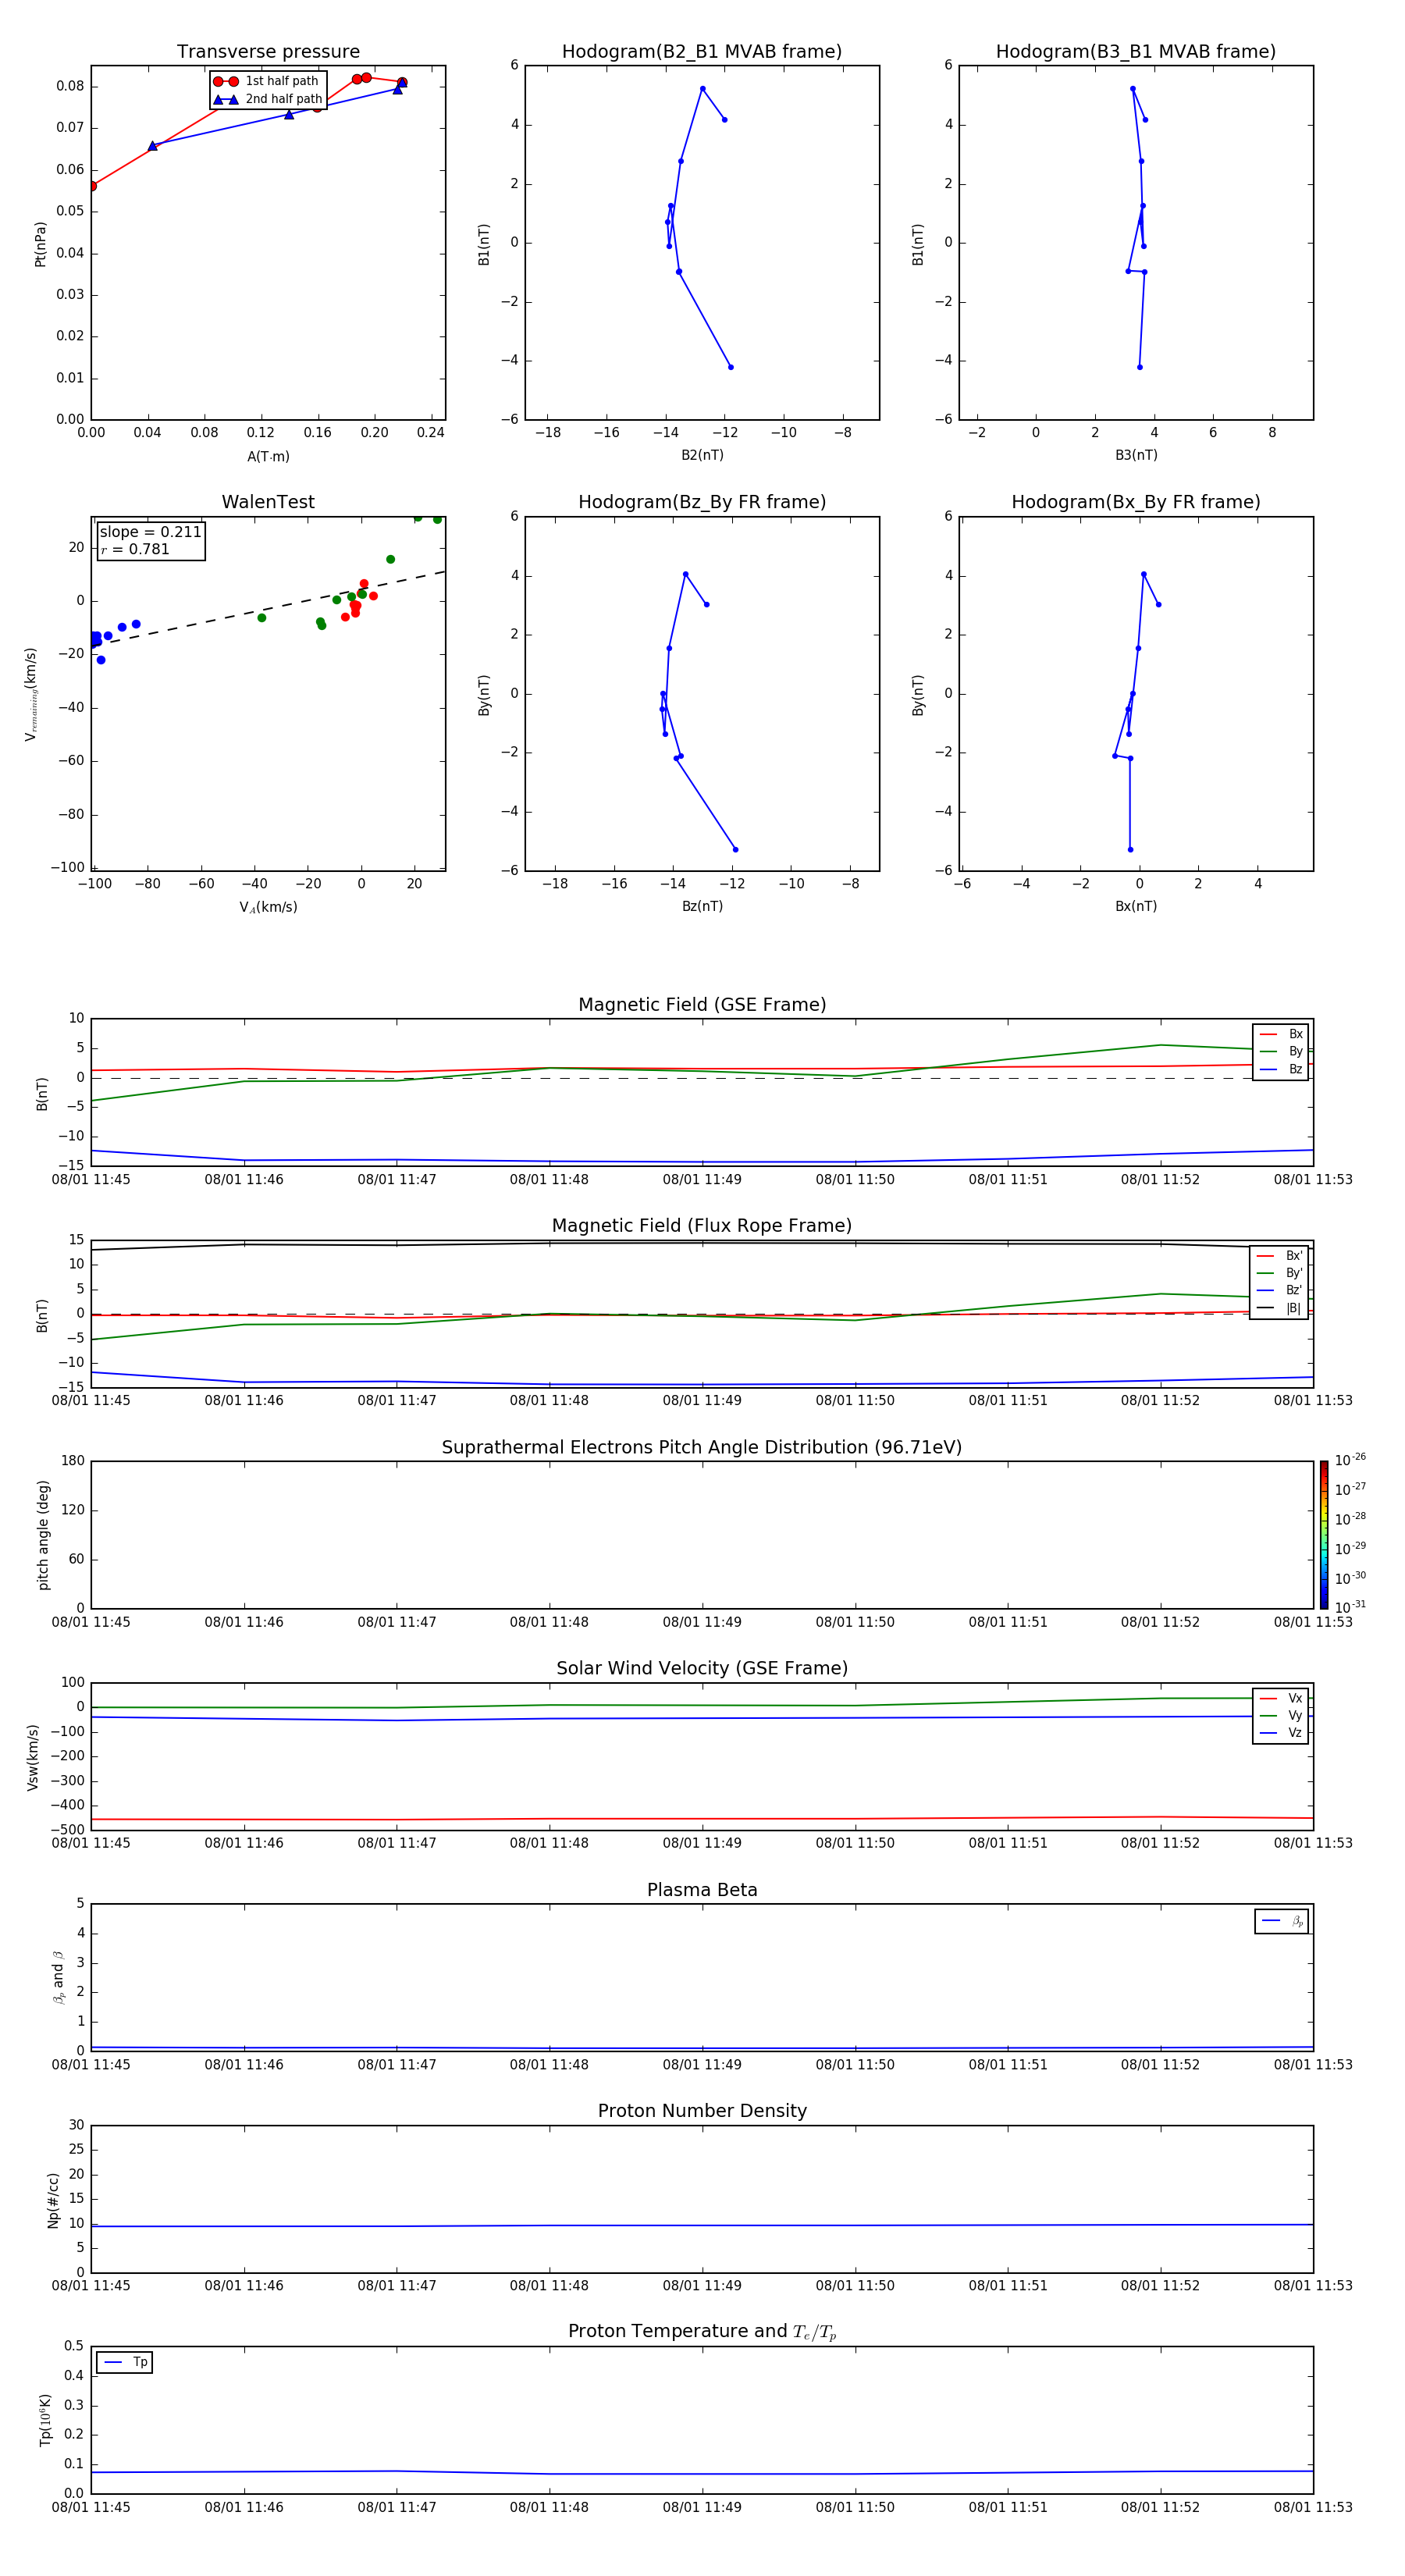1405x2576 pixels.
Task: Click the topmost data point in B2_B1 hodogram
Action: click(702, 89)
